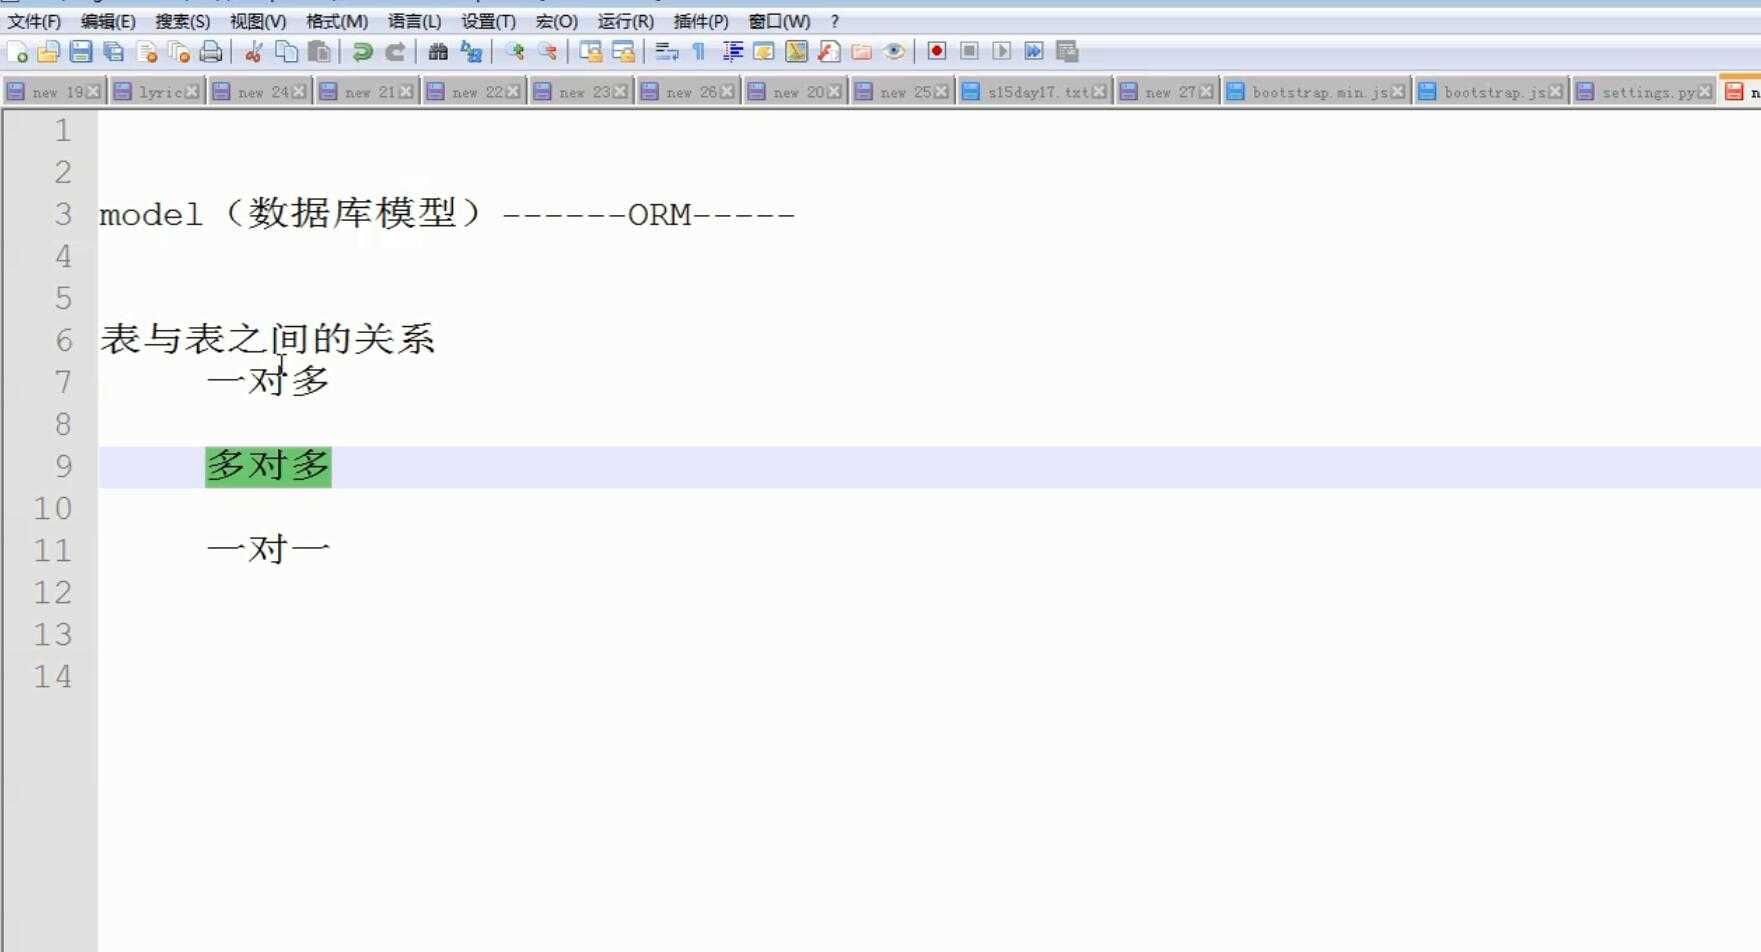1761x952 pixels.
Task: Close the new 26 tab
Action: (727, 92)
